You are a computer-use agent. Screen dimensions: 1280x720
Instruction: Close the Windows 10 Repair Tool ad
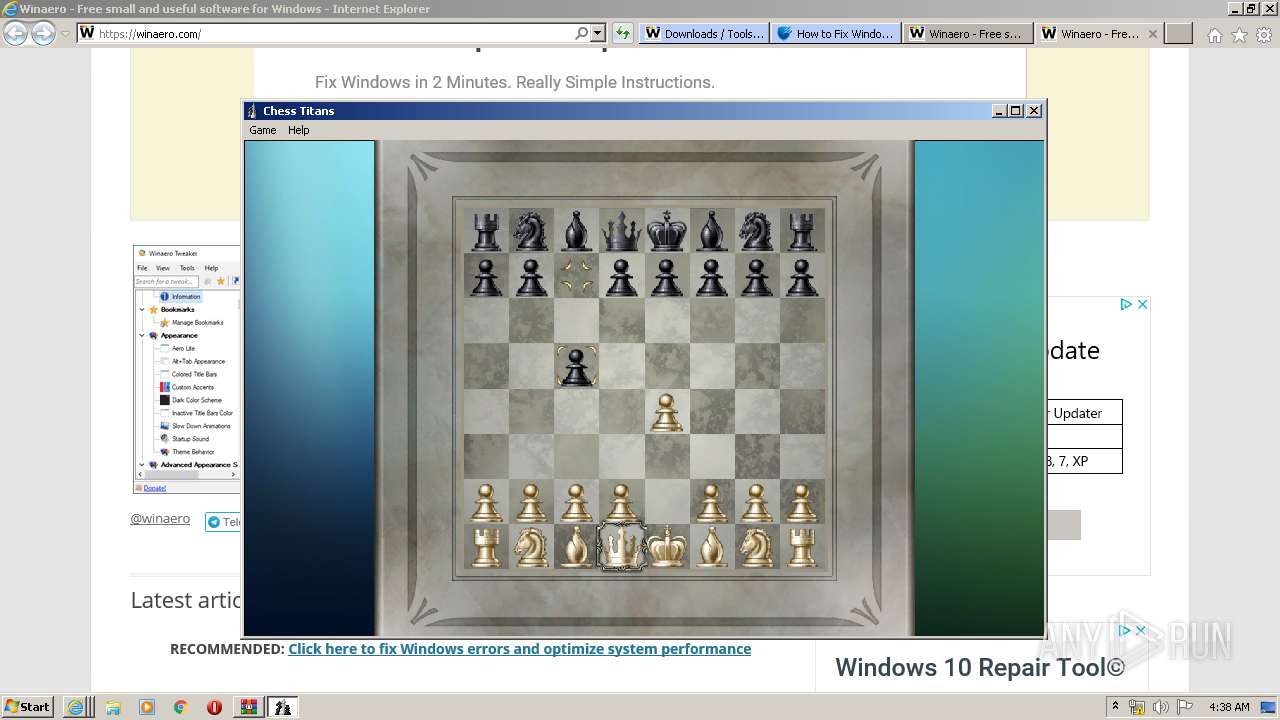click(x=1140, y=631)
